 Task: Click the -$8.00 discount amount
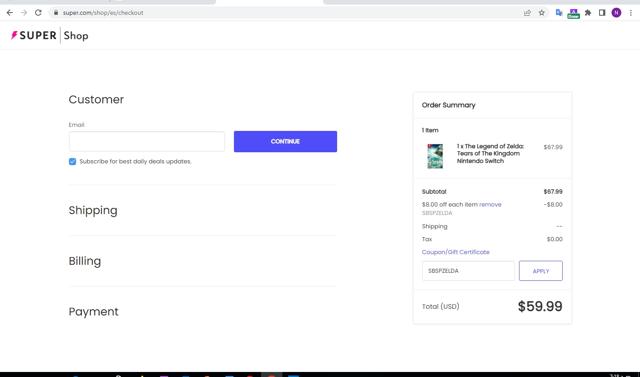pos(553,204)
